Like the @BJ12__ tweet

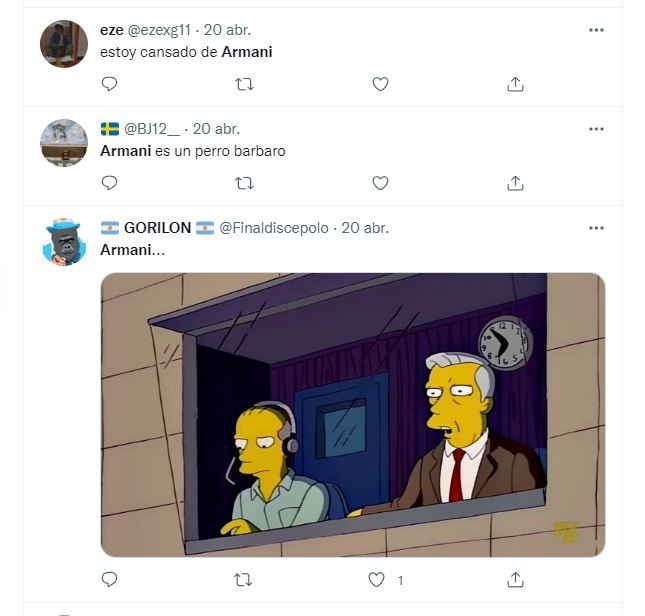380,183
